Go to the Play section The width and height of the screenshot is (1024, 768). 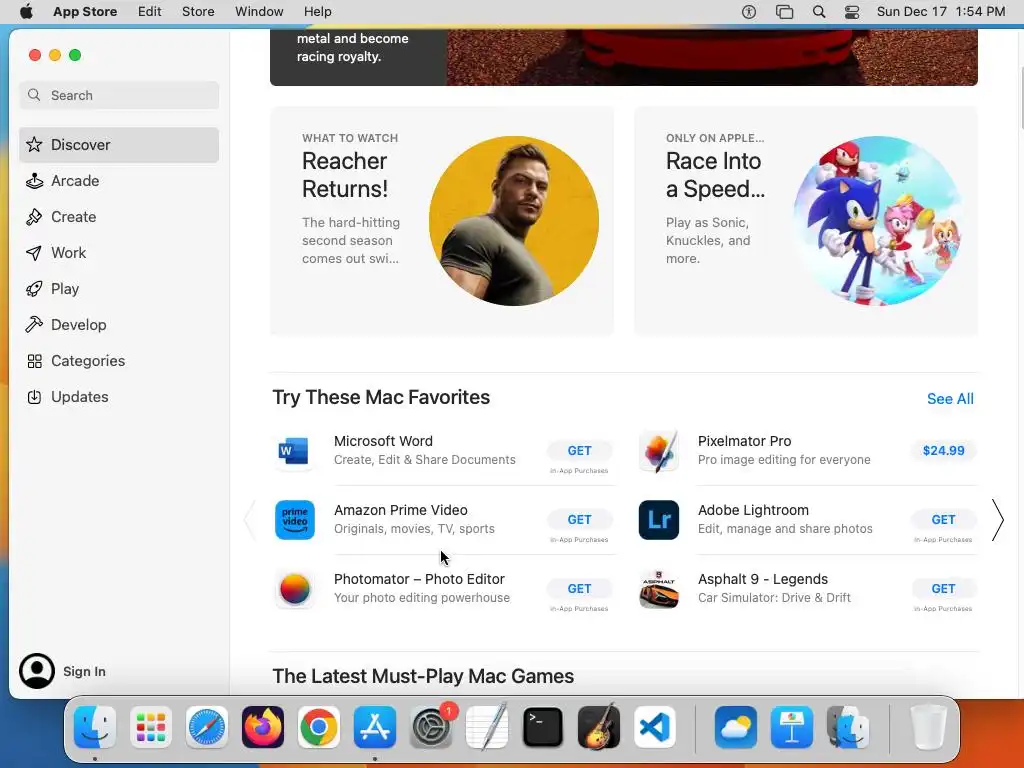119,289
